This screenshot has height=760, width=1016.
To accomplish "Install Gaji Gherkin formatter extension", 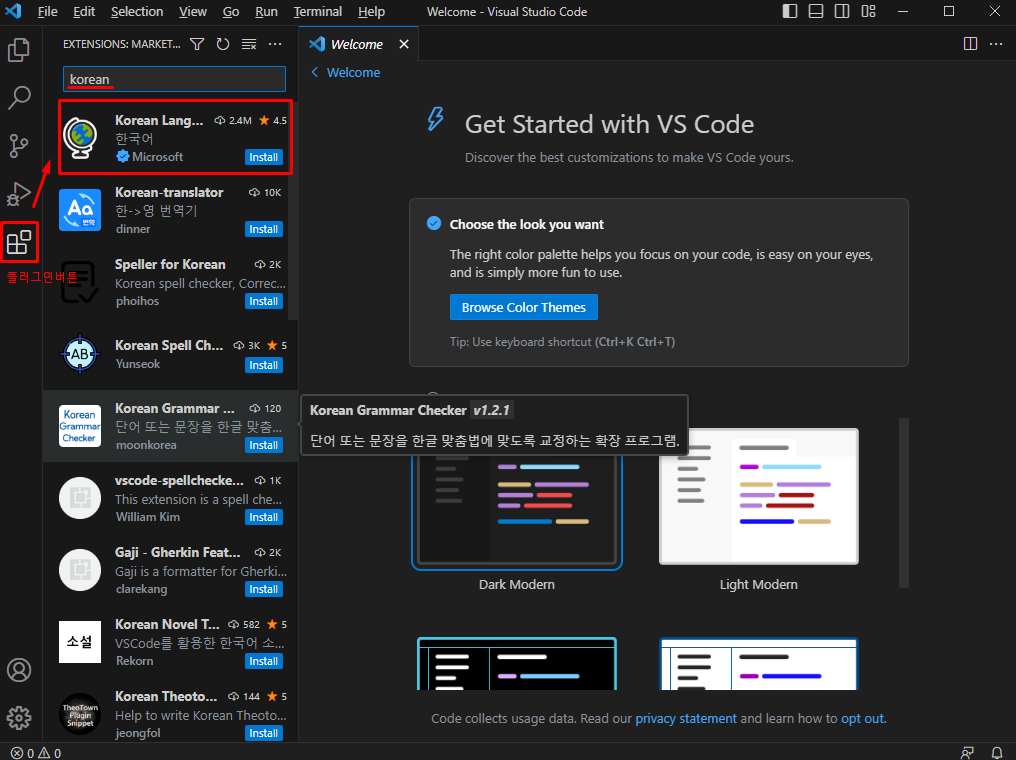I will pos(264,589).
